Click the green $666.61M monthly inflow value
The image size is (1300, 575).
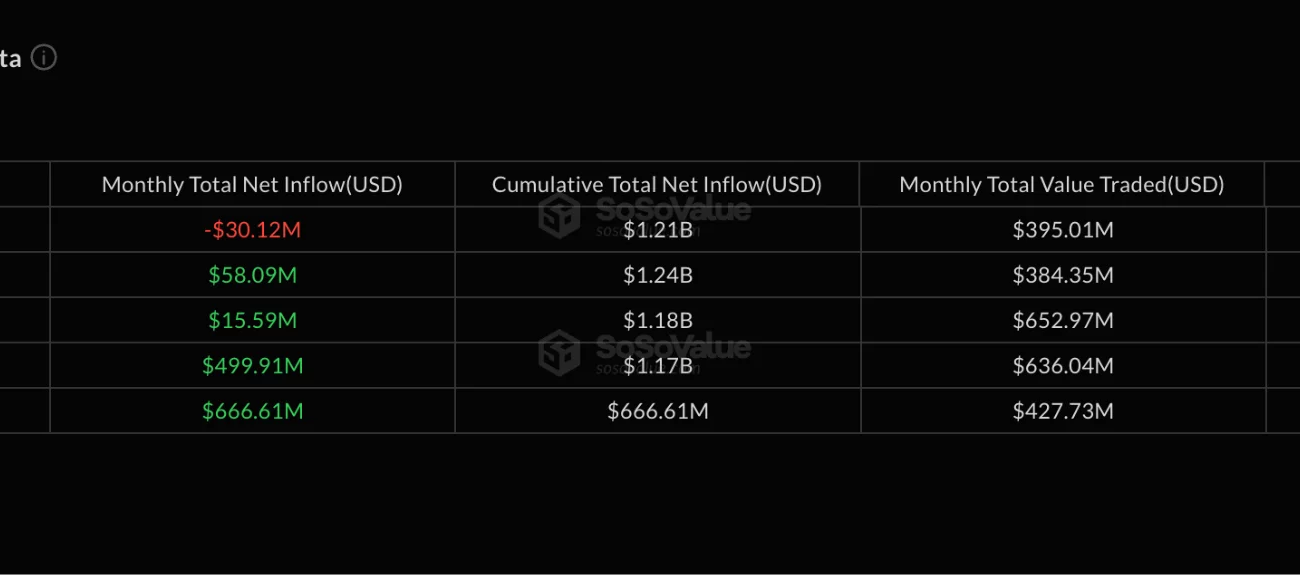[x=252, y=411]
